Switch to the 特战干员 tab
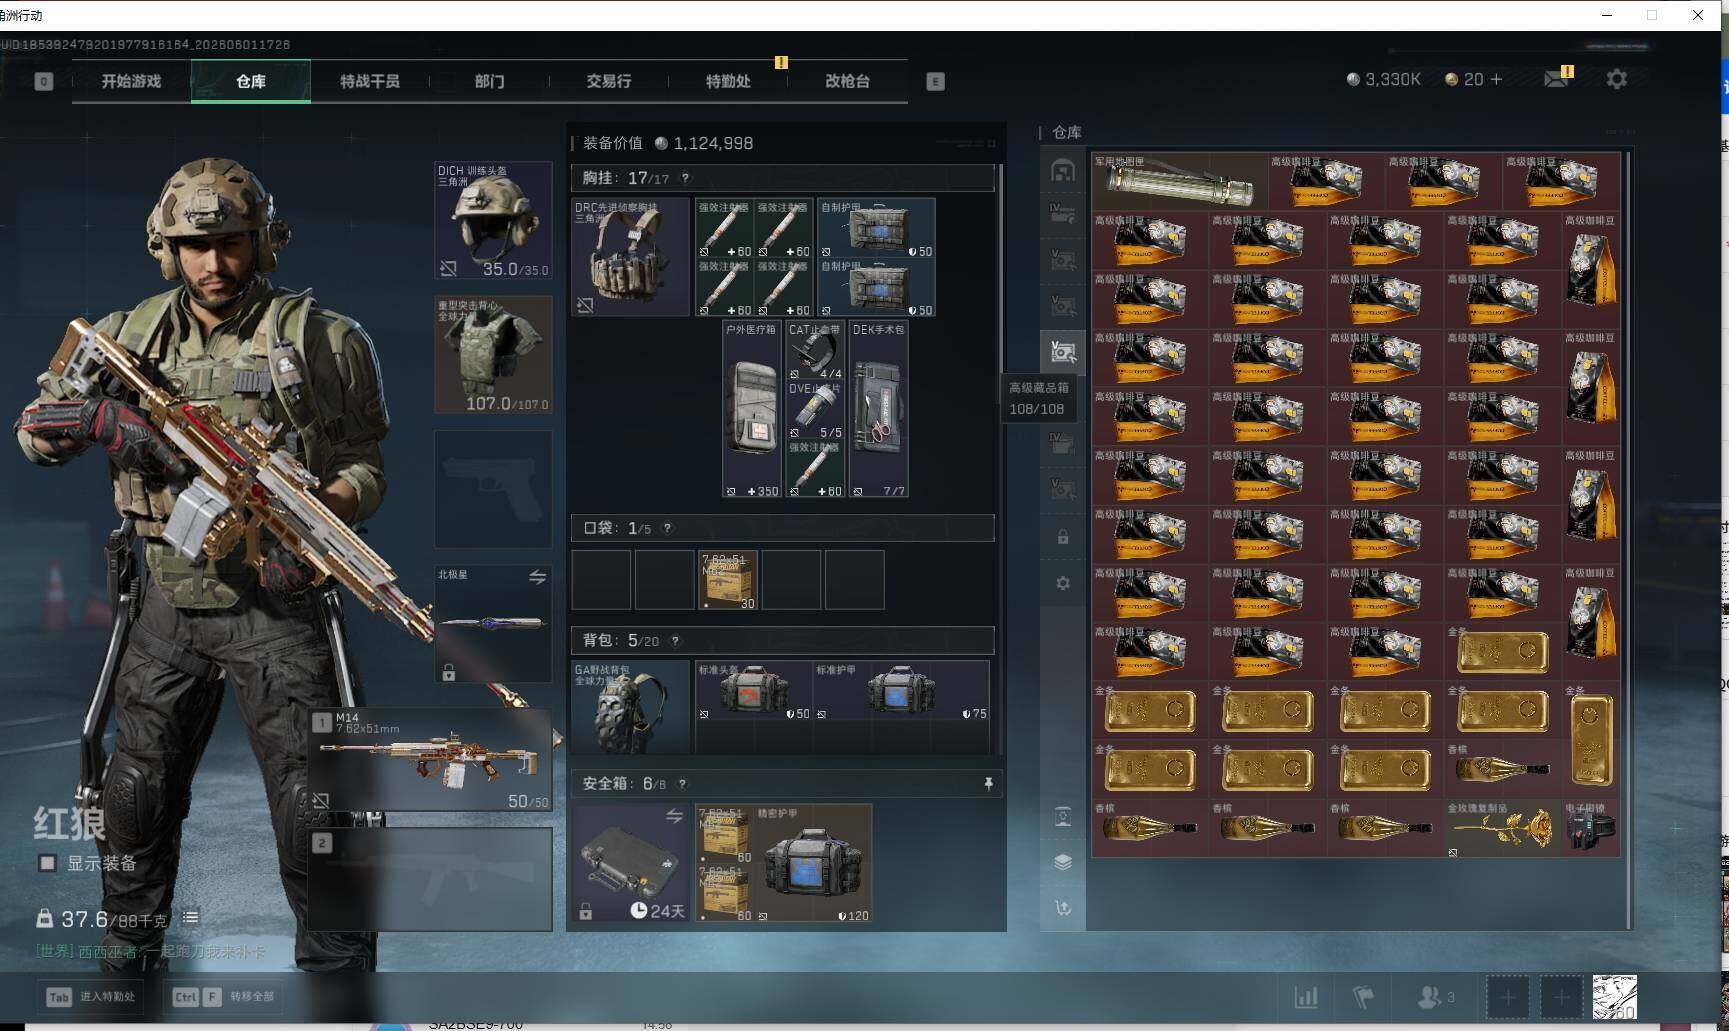 tap(369, 81)
